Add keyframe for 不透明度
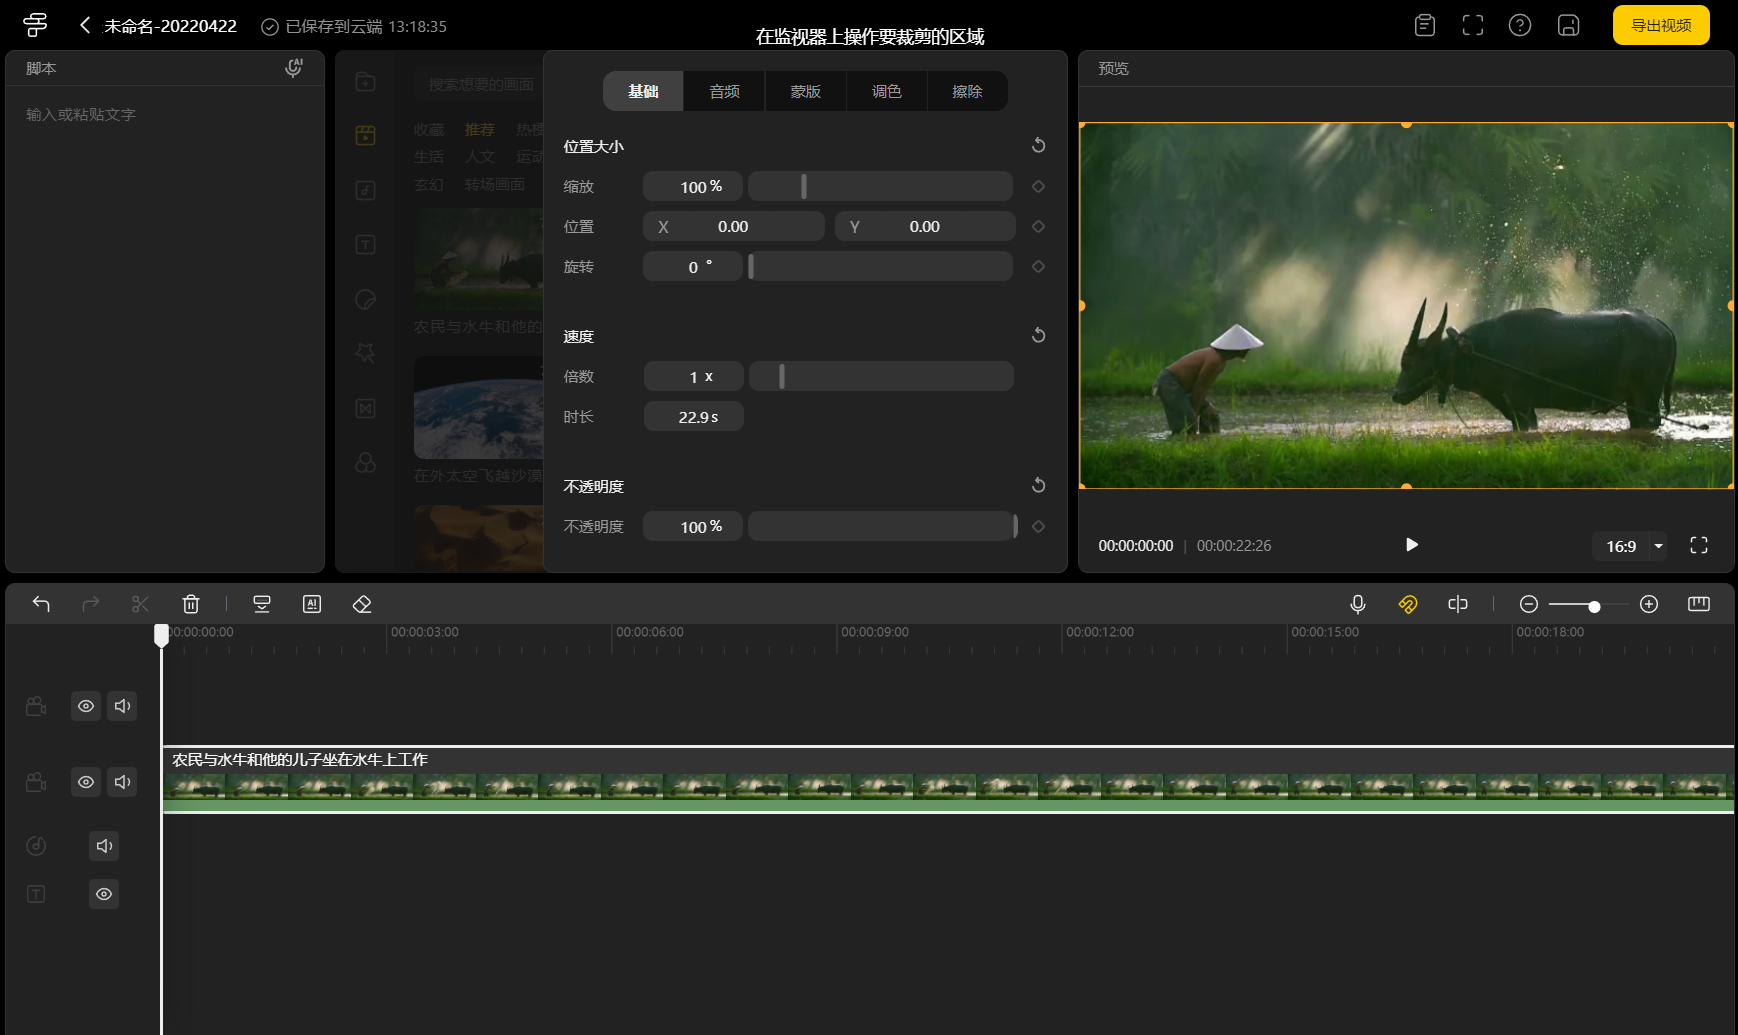The height and width of the screenshot is (1035, 1738). (1038, 527)
